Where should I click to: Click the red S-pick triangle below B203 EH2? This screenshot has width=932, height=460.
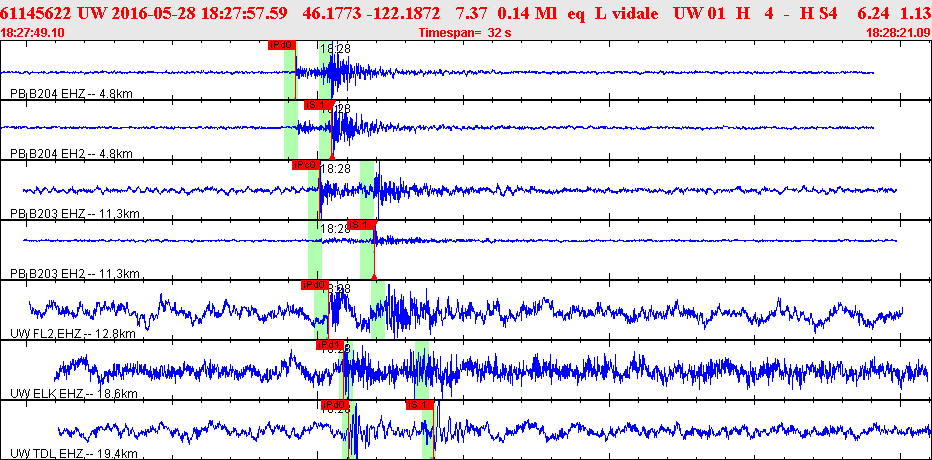pos(373,276)
